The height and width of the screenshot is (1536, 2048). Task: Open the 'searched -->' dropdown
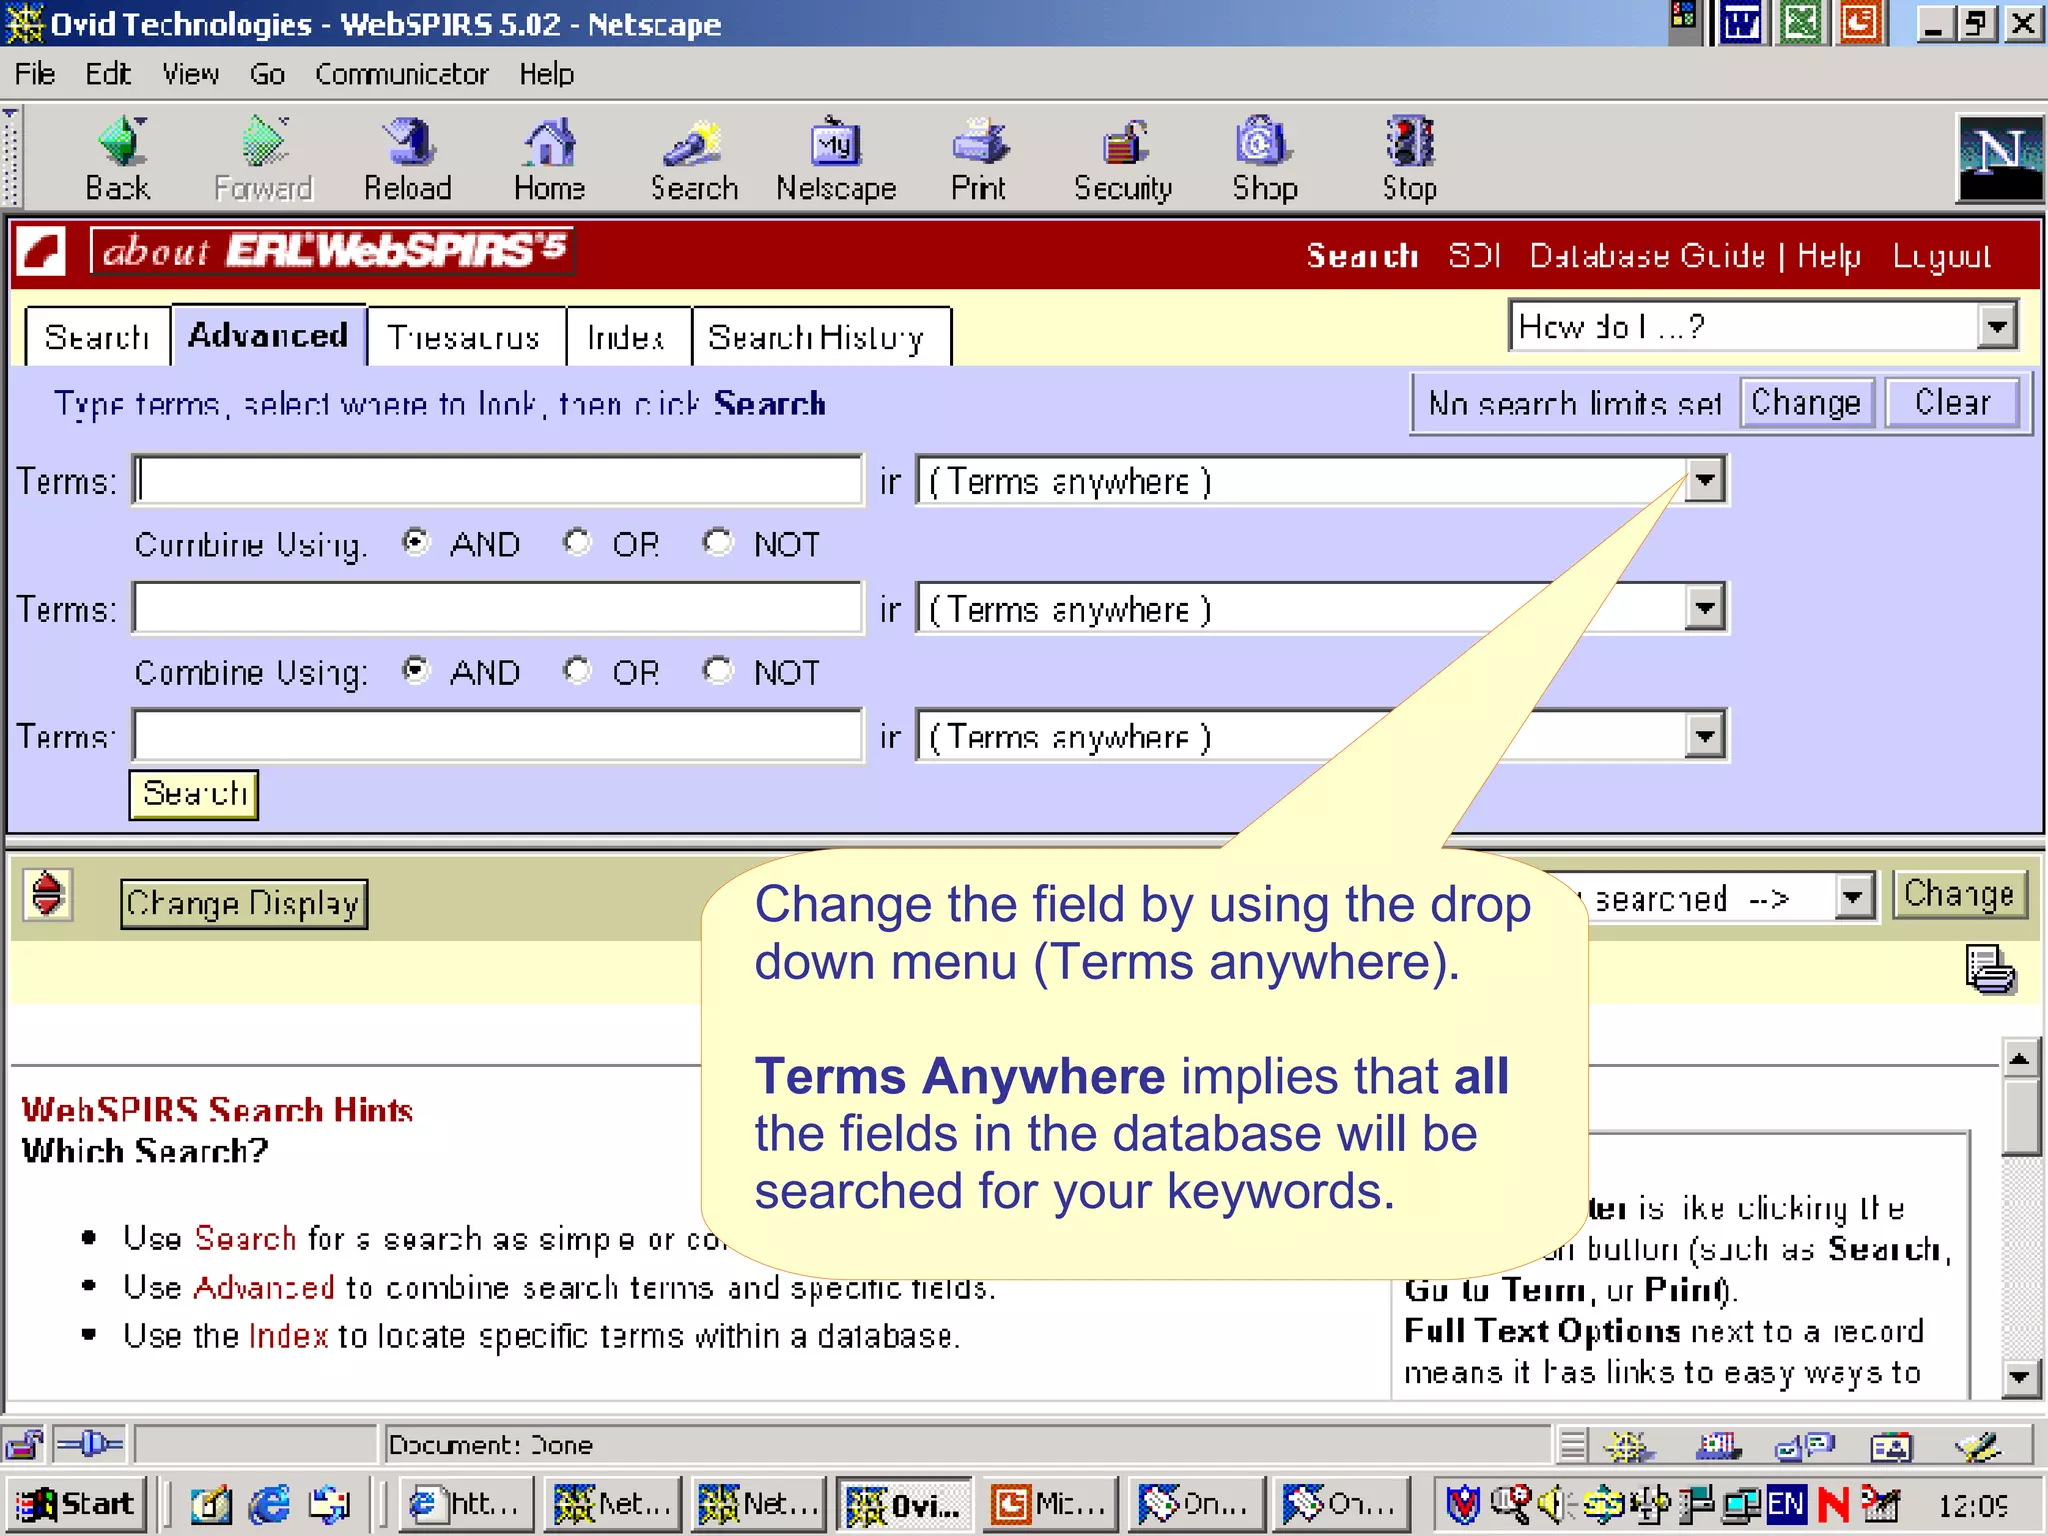1853,896
